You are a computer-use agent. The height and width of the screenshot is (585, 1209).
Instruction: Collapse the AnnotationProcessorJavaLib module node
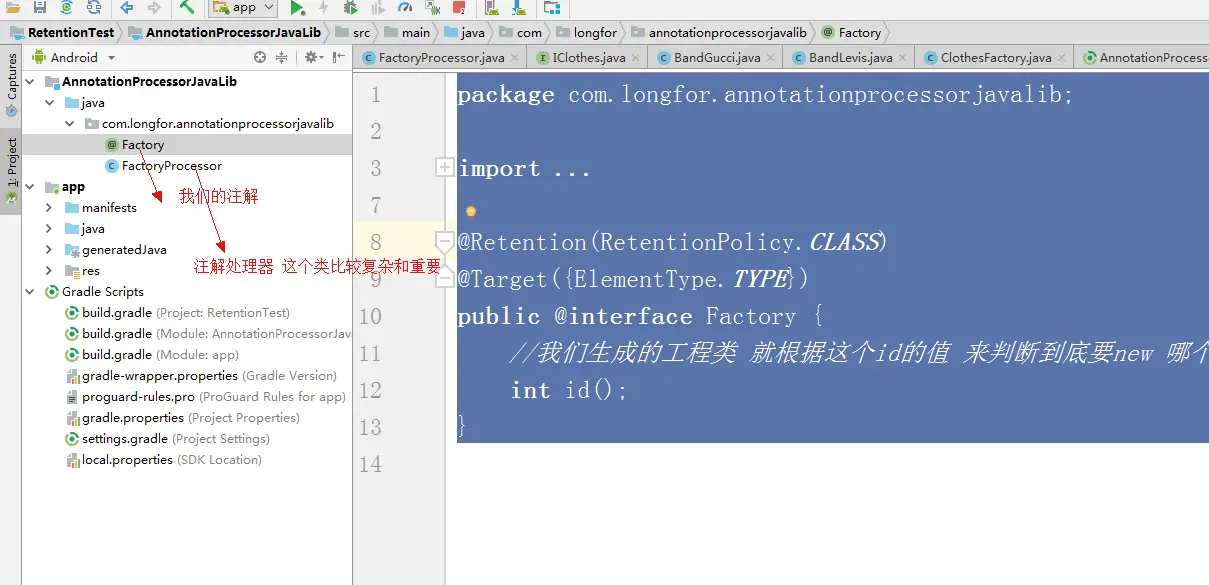(30, 82)
